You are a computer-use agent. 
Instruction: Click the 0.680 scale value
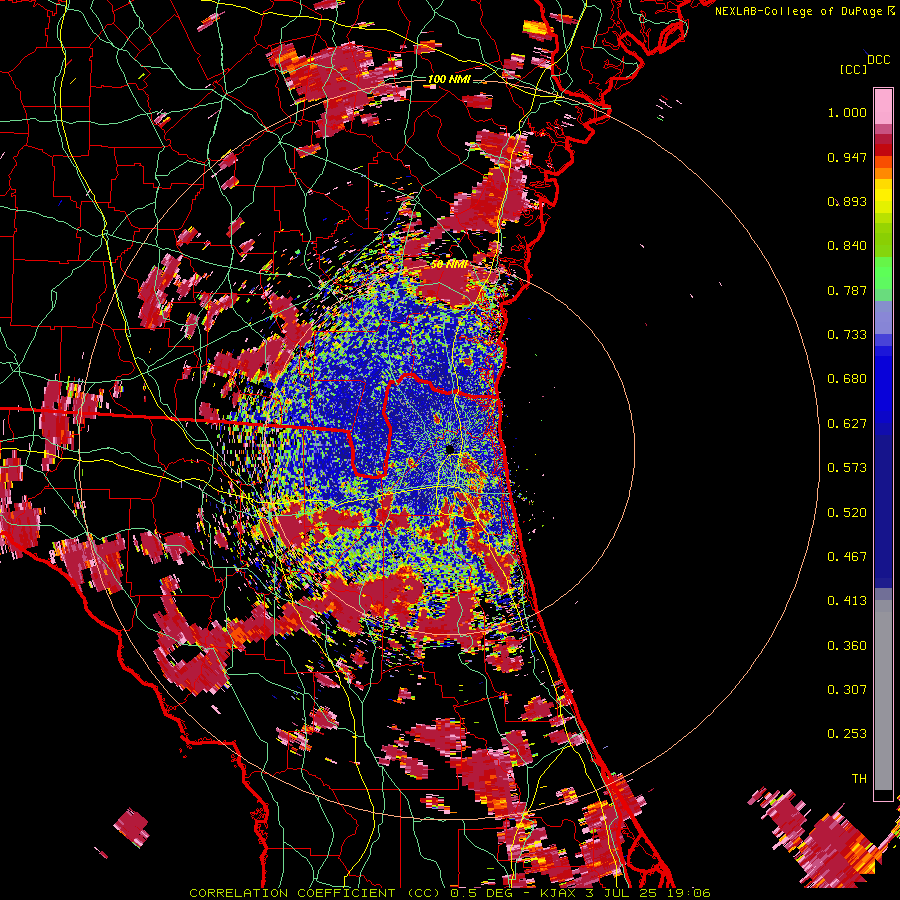pyautogui.click(x=847, y=379)
